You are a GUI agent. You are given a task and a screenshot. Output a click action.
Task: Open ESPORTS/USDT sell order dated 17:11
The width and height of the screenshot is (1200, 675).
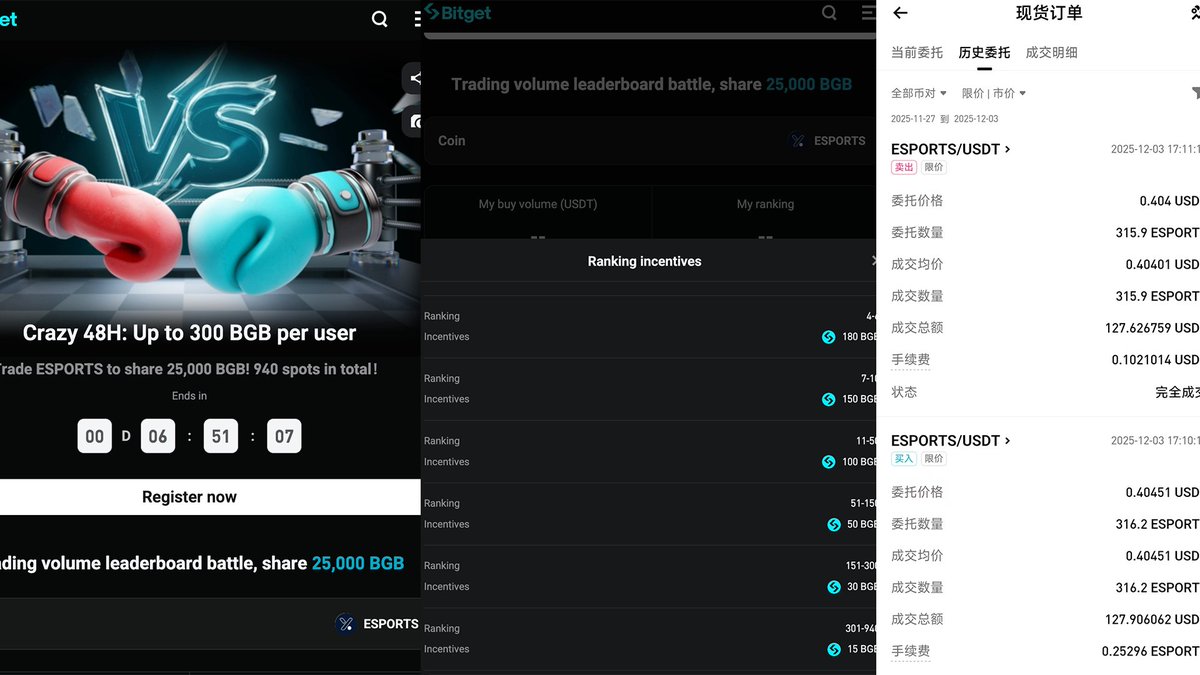(951, 149)
